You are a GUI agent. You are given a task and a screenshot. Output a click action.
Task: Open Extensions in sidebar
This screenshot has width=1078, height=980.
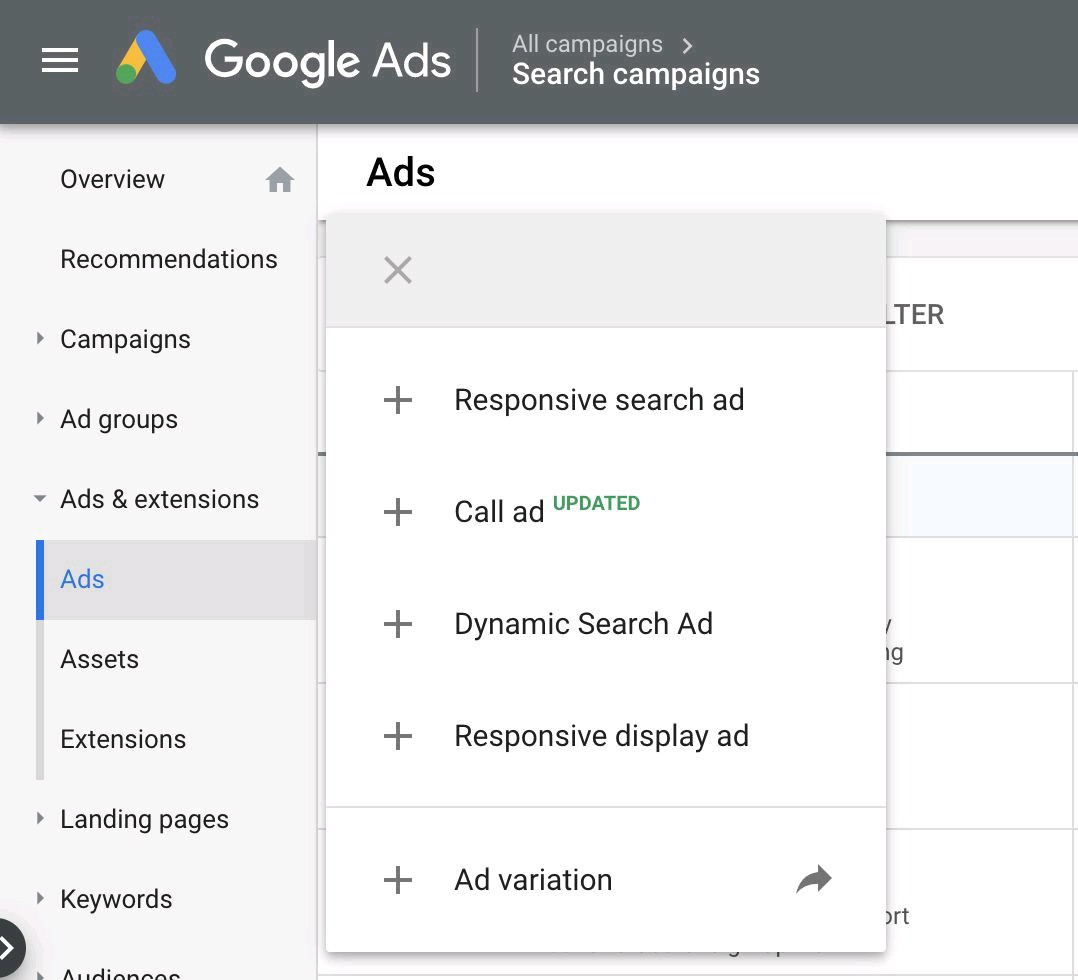pos(123,739)
